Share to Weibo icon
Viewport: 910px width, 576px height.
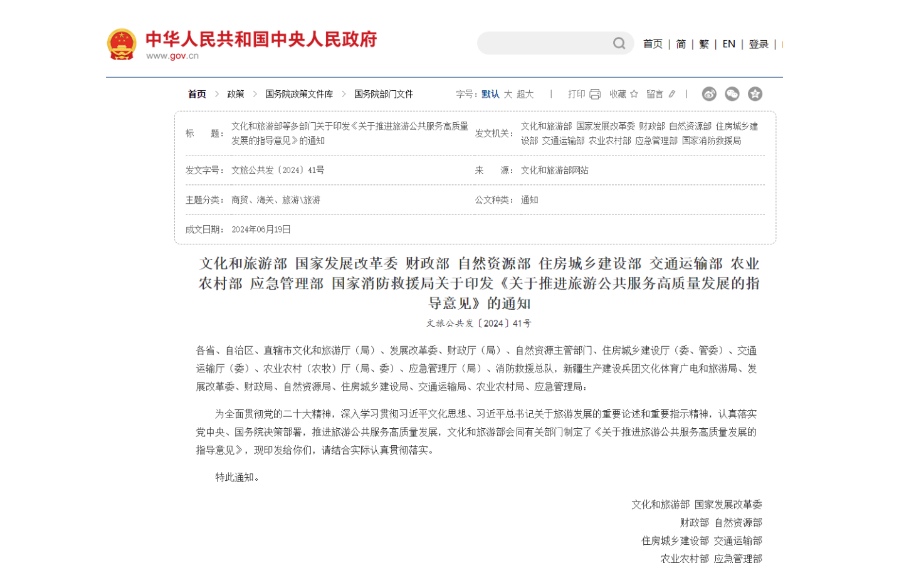(x=709, y=94)
